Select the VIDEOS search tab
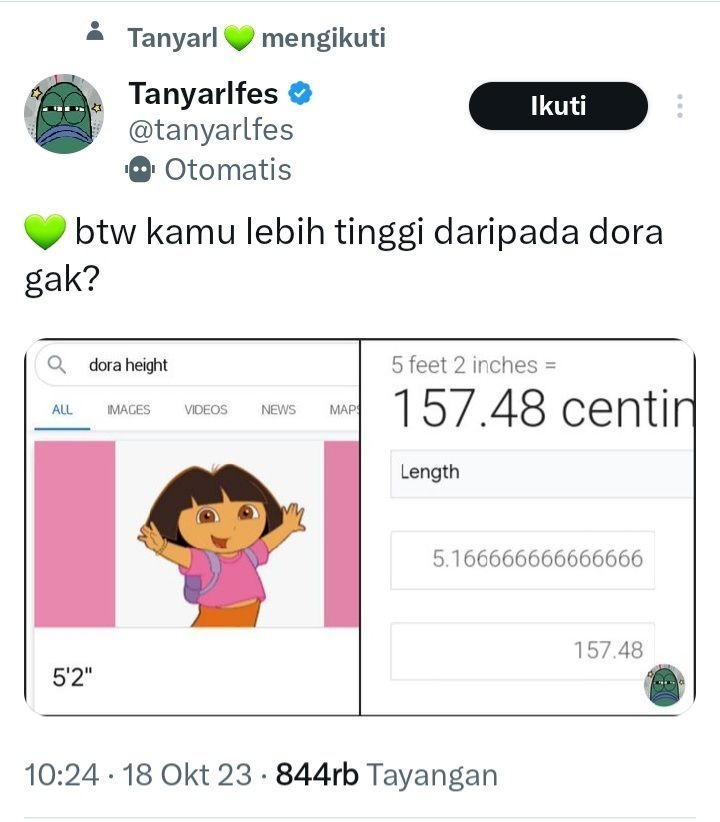 206,409
